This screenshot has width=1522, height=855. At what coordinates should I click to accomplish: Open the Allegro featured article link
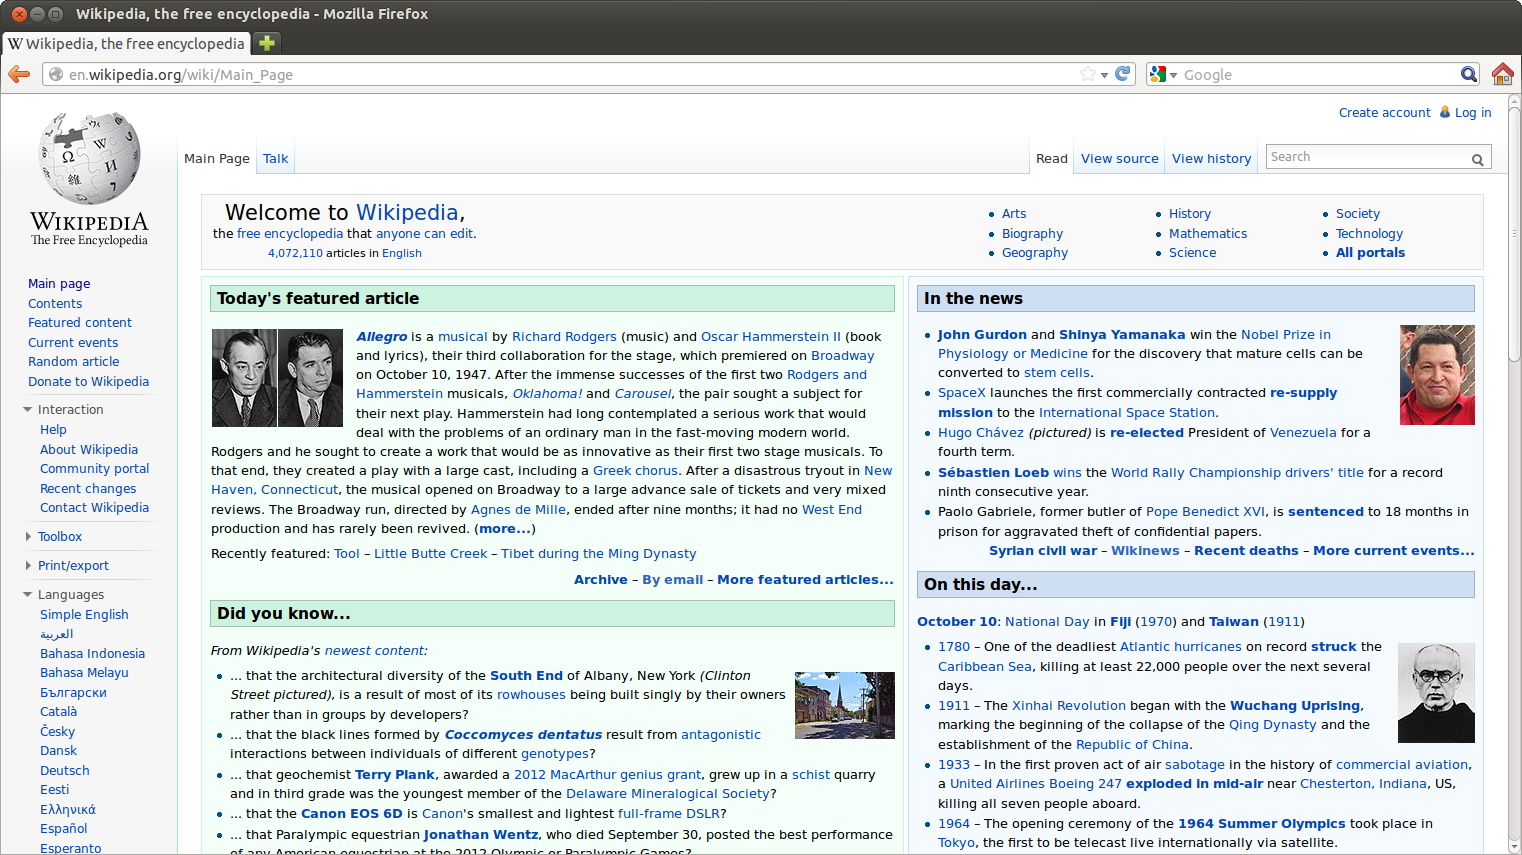[382, 337]
